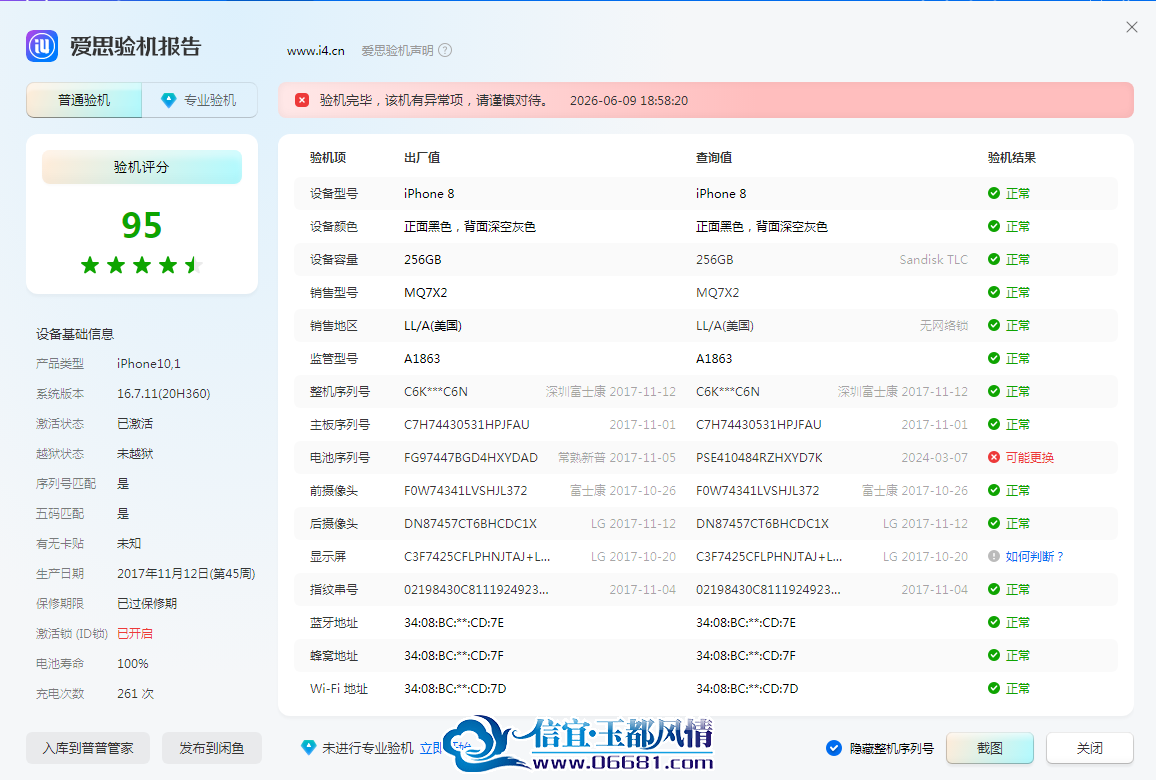
Task: Click the 发布到闲鱼 button
Action: tap(212, 748)
